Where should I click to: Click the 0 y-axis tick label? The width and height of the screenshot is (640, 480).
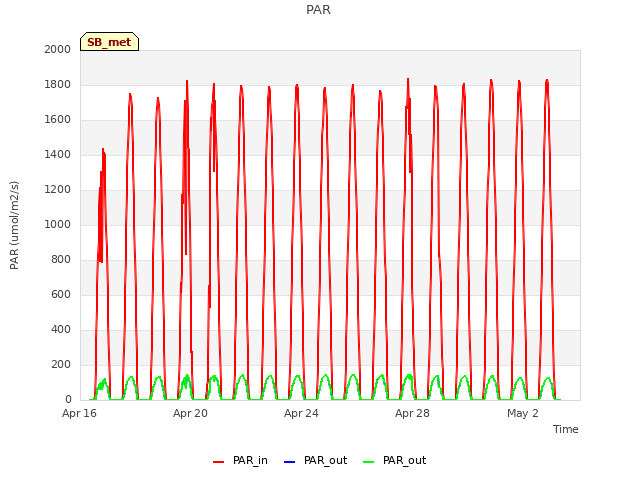[x=68, y=399]
